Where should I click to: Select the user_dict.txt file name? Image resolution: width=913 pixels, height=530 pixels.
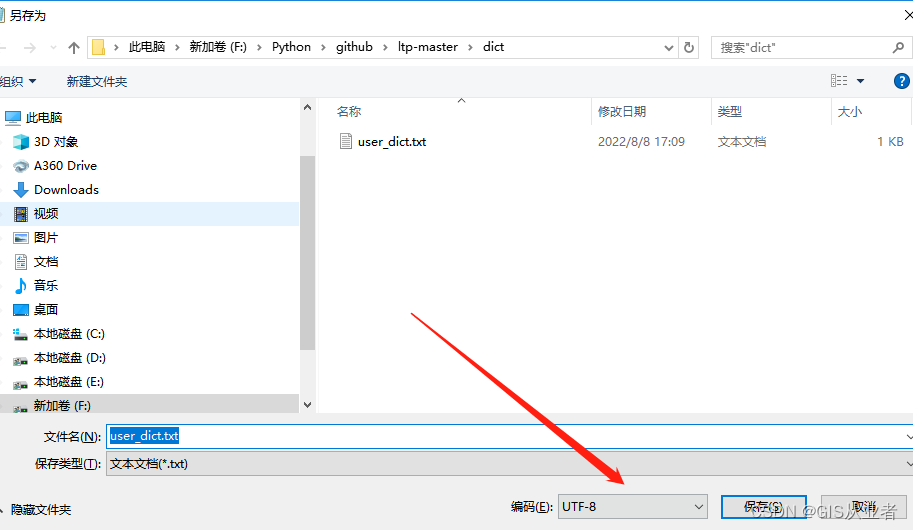[392, 142]
